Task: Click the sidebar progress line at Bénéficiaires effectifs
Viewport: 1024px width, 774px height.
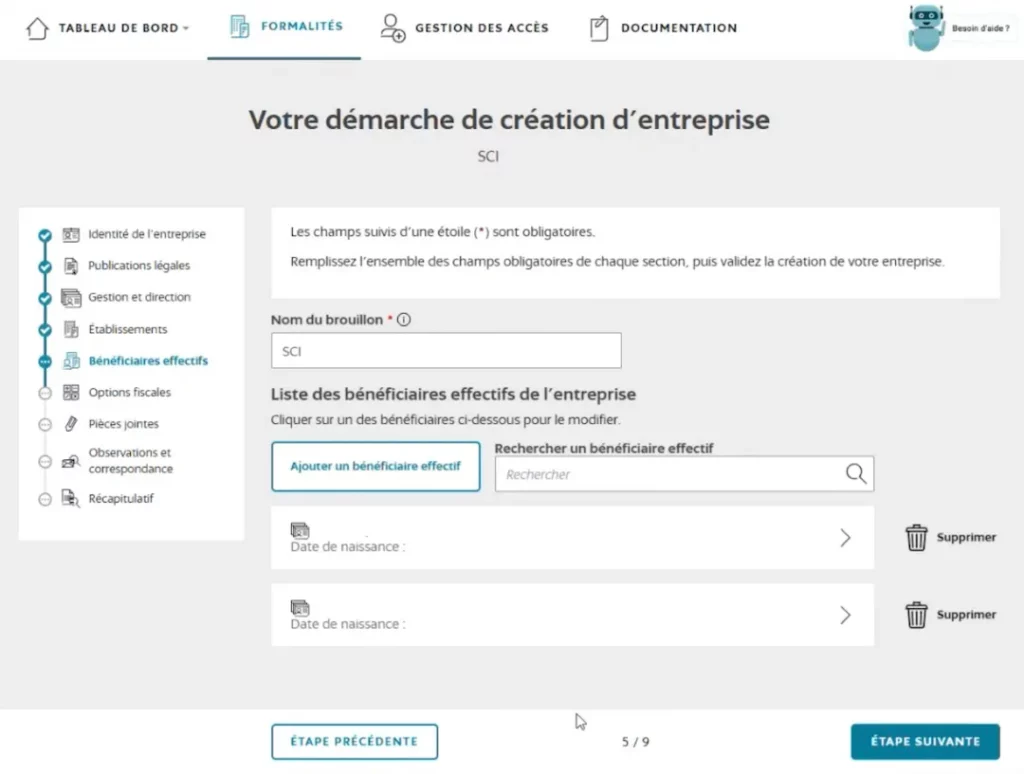Action: pyautogui.click(x=44, y=360)
